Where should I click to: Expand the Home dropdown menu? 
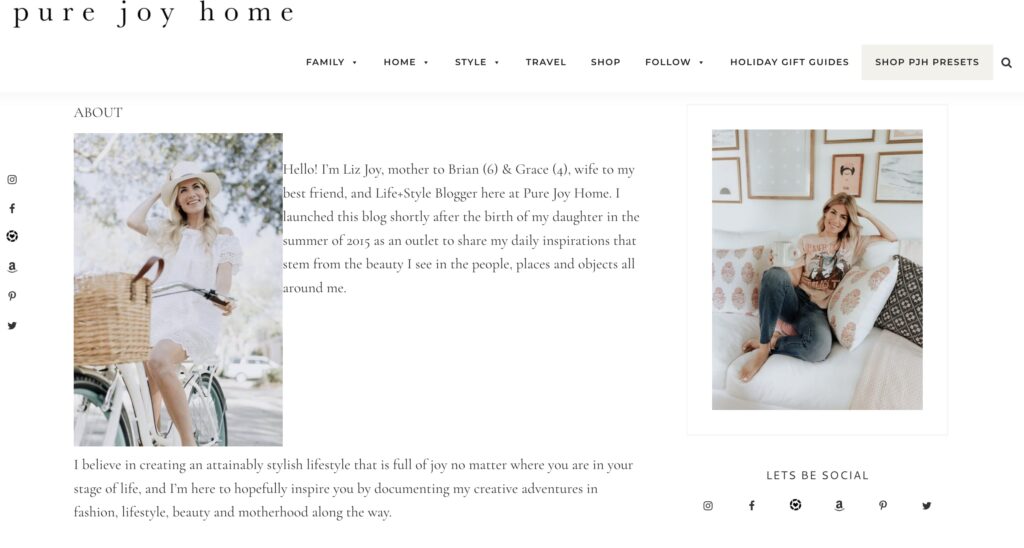406,62
